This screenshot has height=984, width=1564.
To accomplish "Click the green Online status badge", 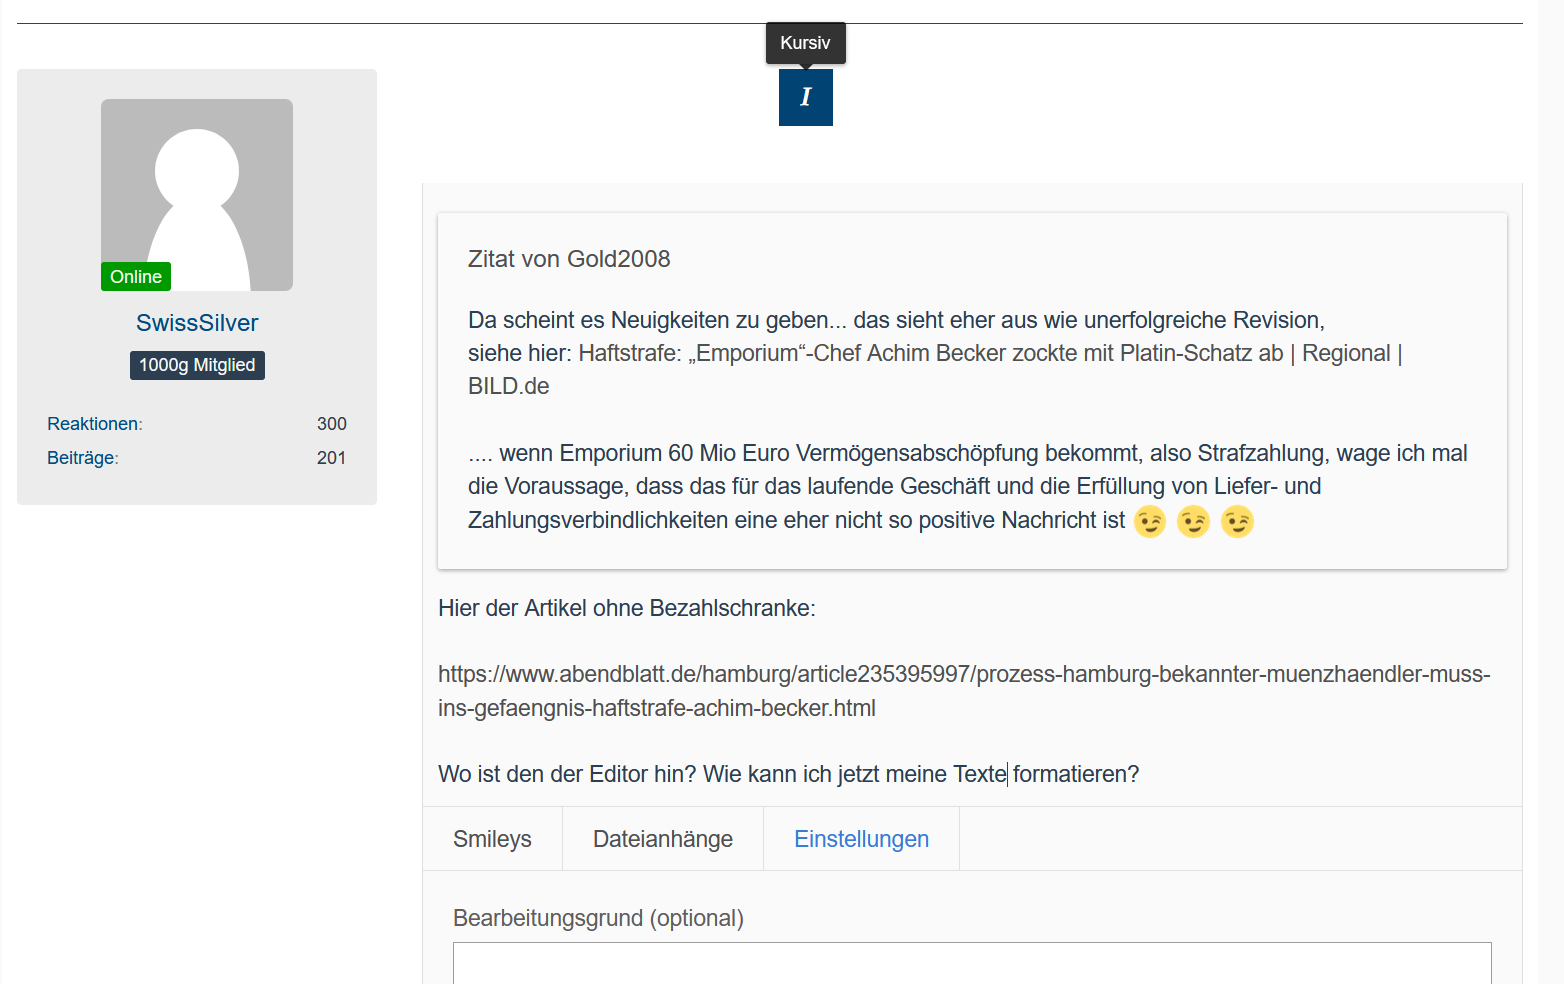I will pos(136,277).
